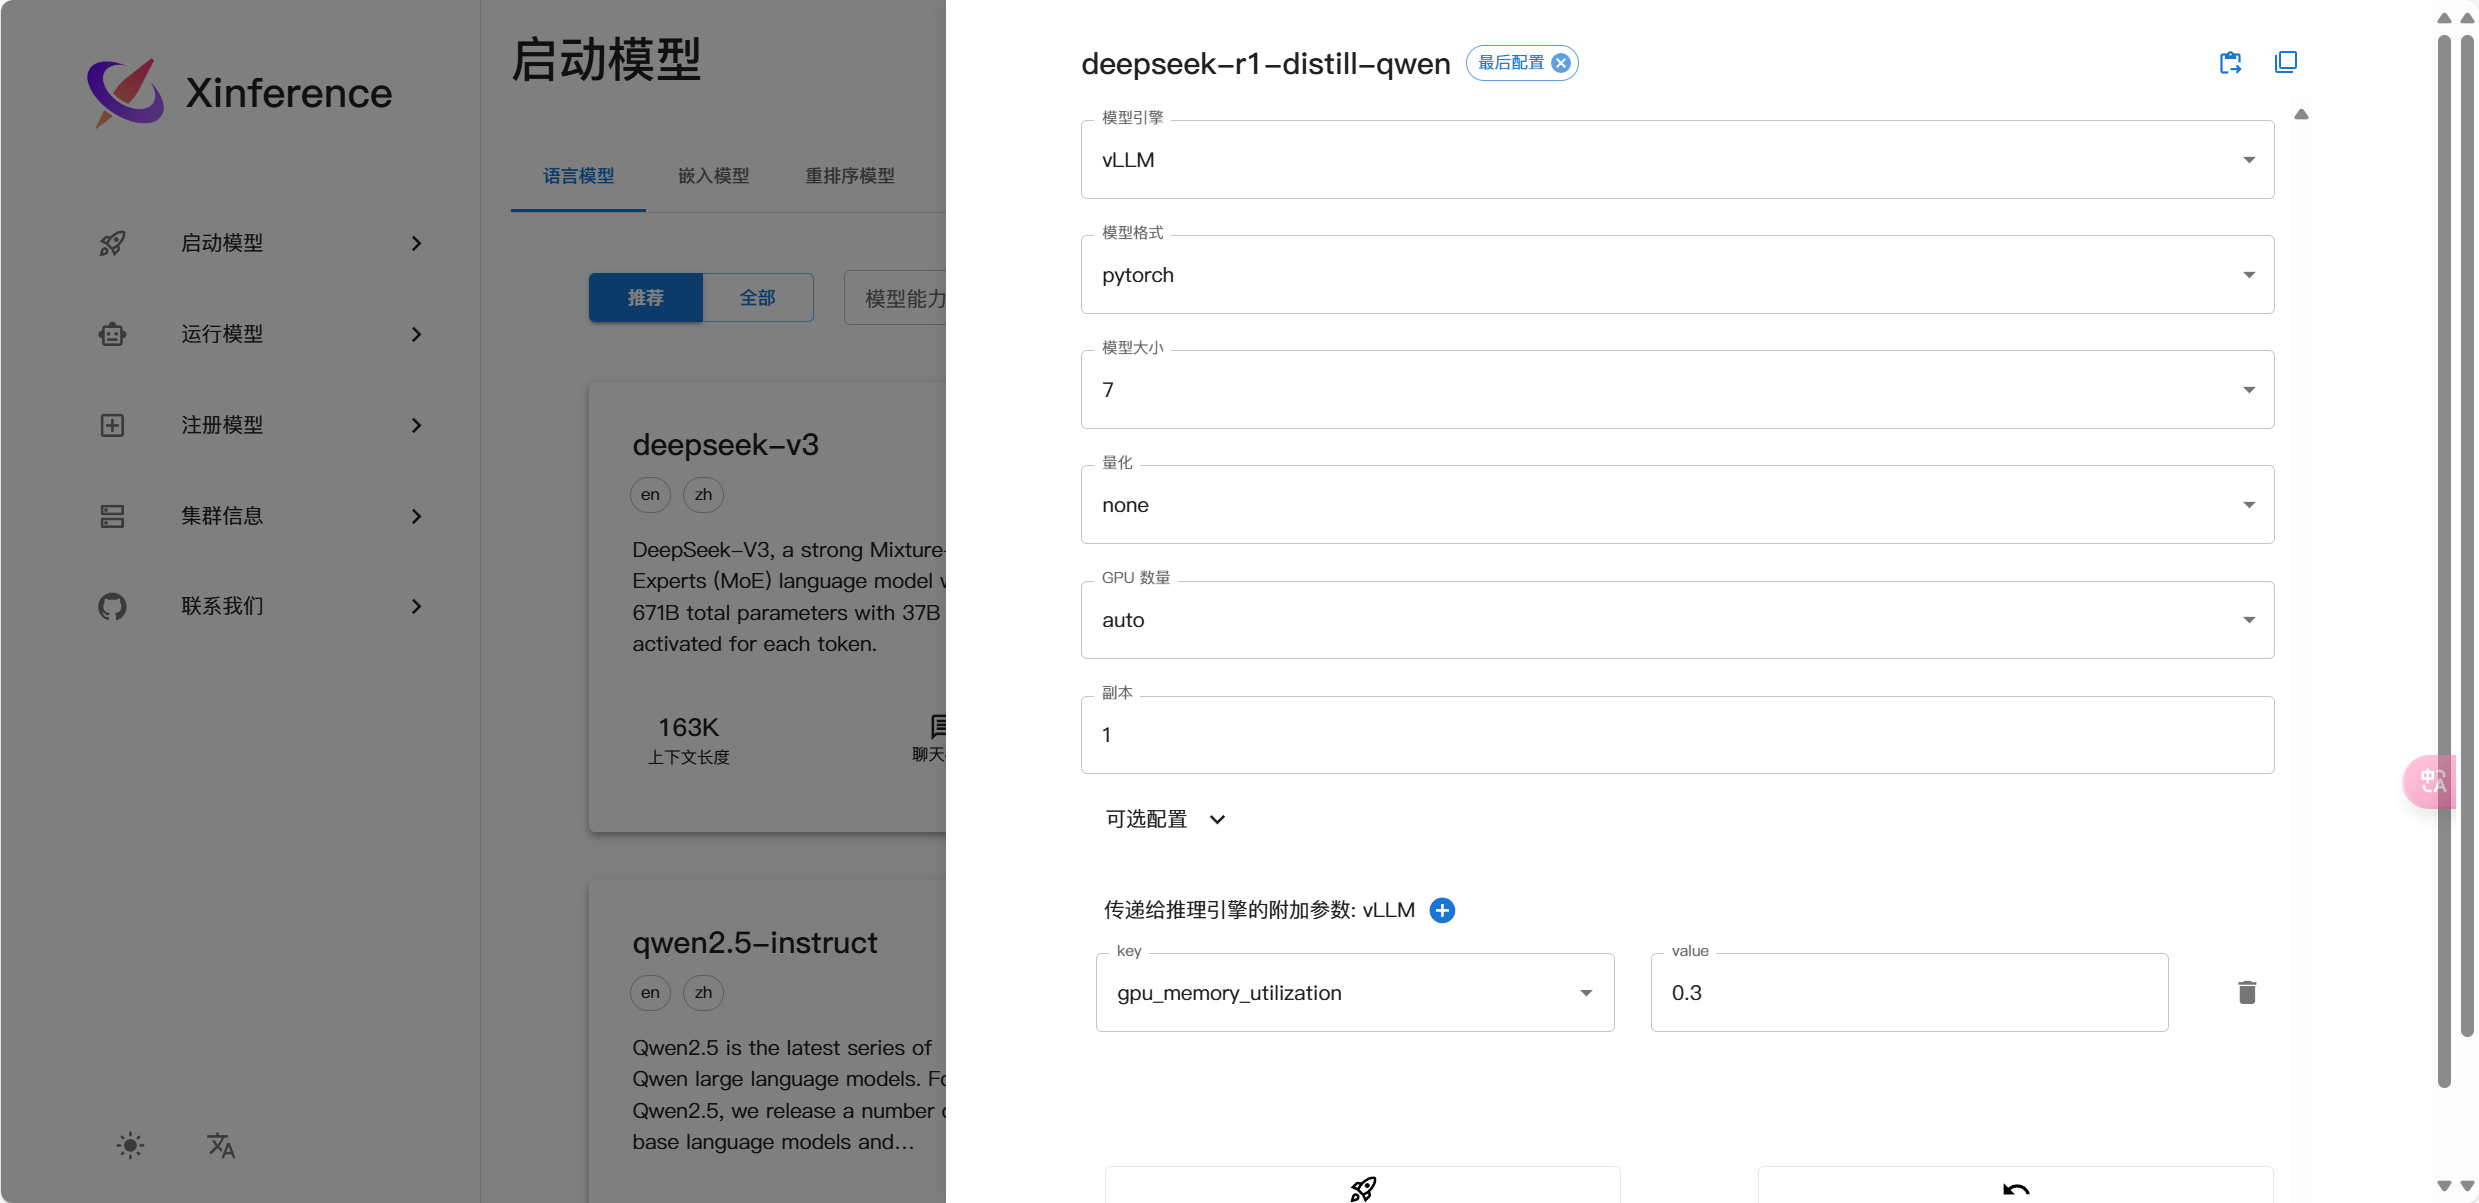Click the undo reset arrow button

[2015, 1187]
